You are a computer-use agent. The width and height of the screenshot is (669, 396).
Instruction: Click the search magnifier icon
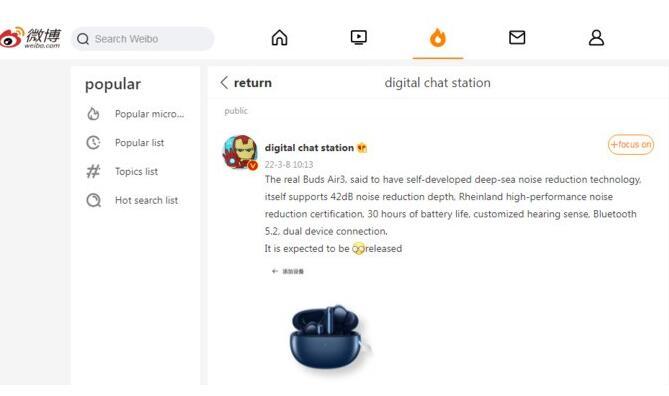coord(83,39)
